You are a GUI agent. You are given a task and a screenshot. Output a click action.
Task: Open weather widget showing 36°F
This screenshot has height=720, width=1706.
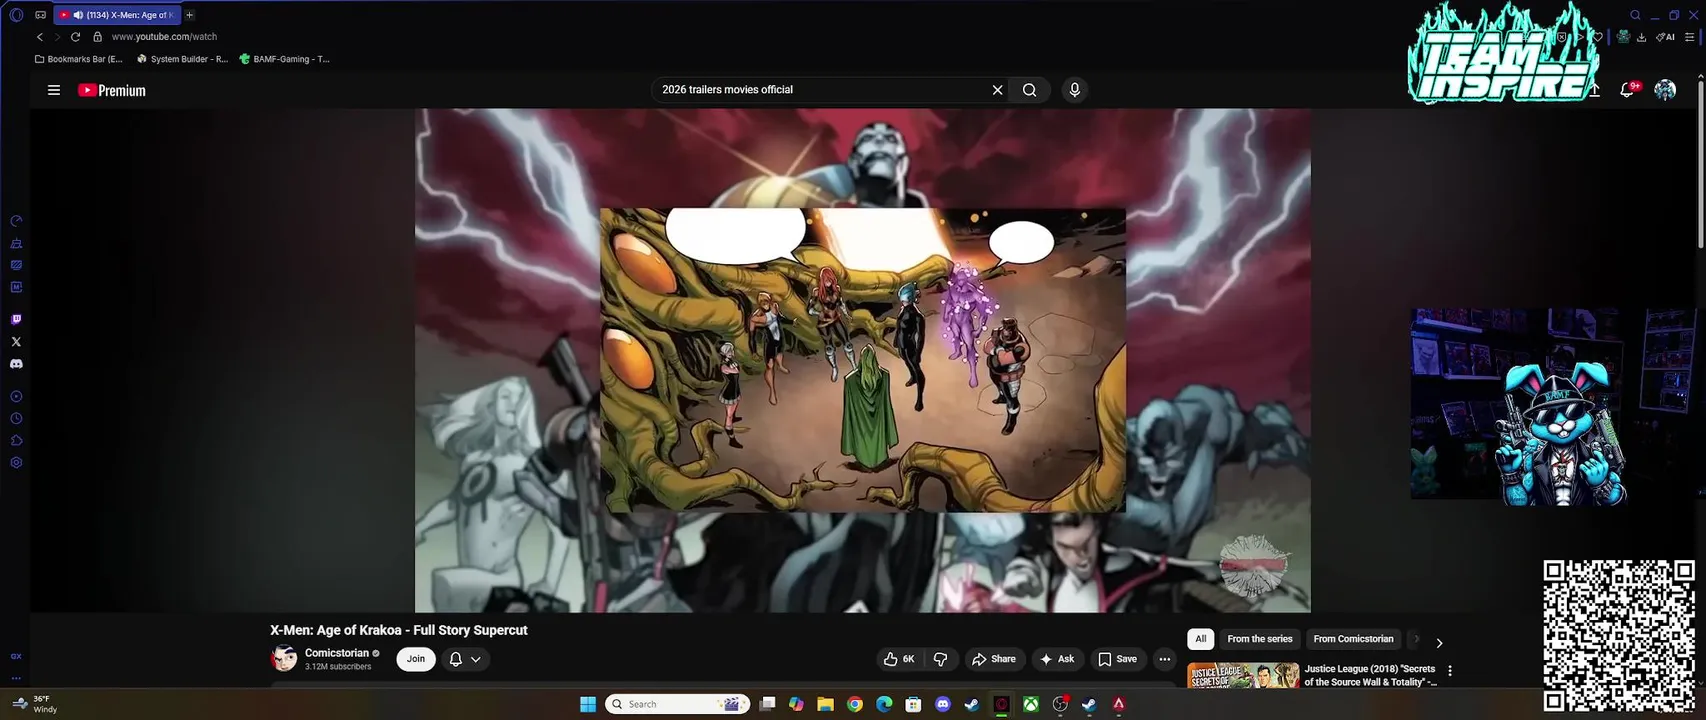[33, 704]
